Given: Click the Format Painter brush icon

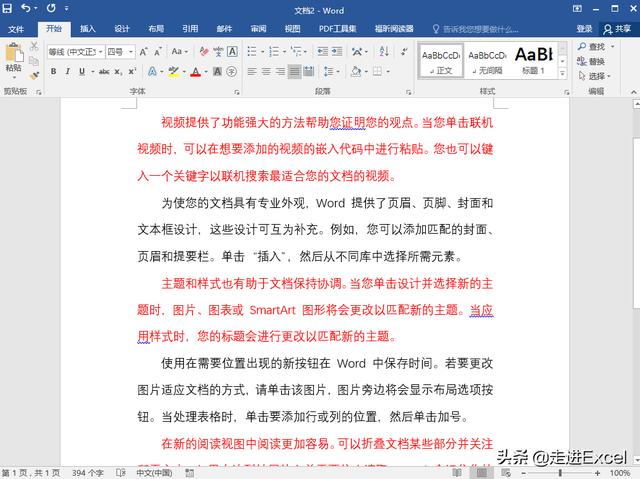Looking at the screenshot, I should [34, 75].
